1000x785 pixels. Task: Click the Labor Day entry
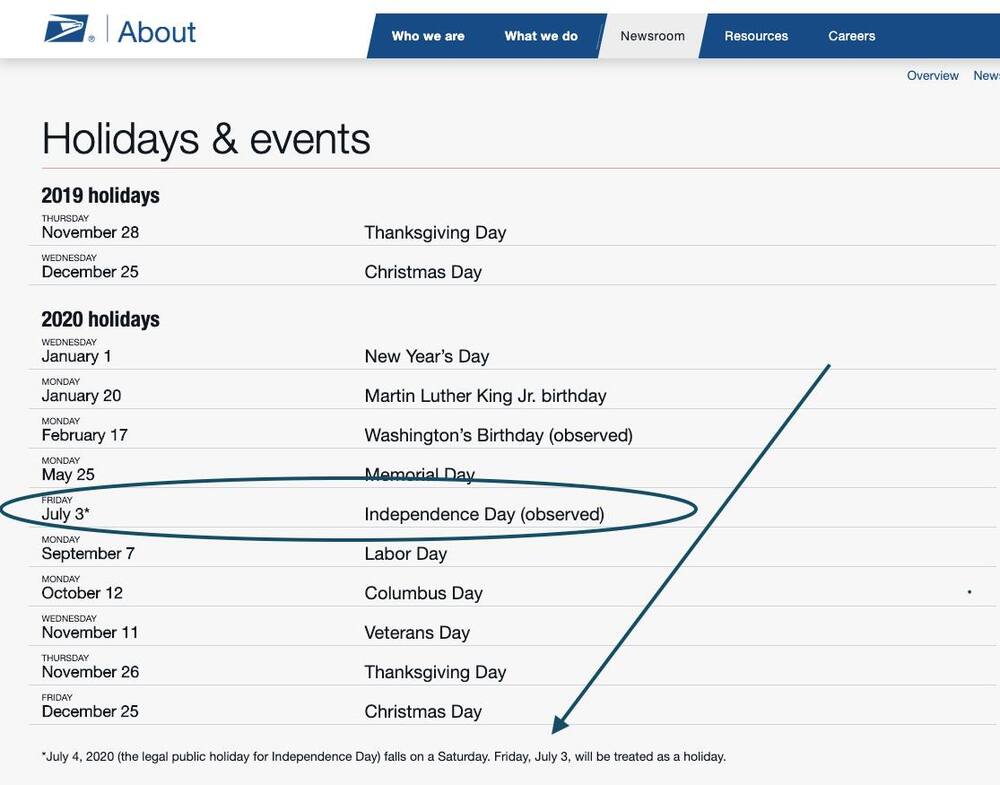[406, 554]
